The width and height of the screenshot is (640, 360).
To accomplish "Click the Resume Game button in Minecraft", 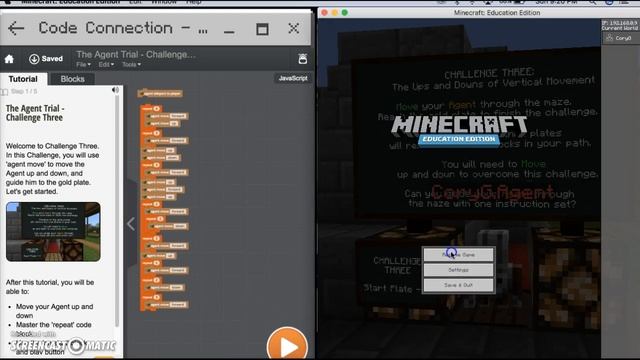I will [x=458, y=255].
